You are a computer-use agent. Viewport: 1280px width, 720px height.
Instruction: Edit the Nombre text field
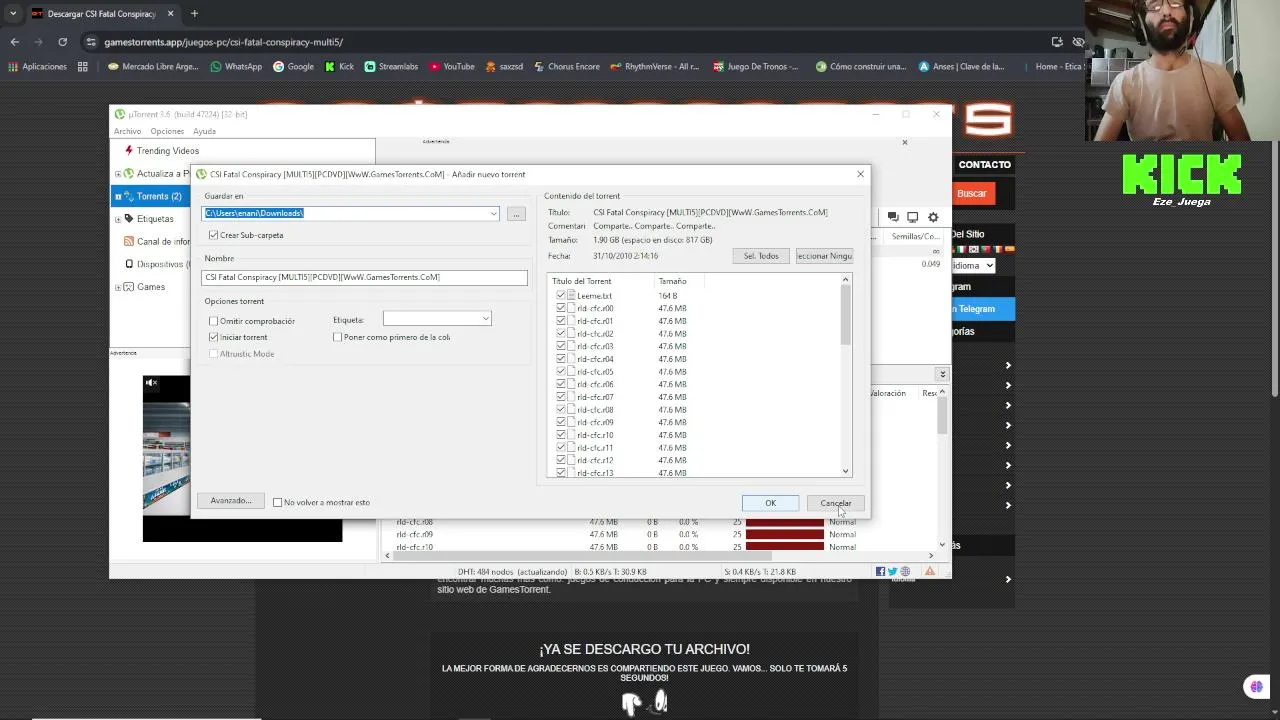click(x=364, y=277)
